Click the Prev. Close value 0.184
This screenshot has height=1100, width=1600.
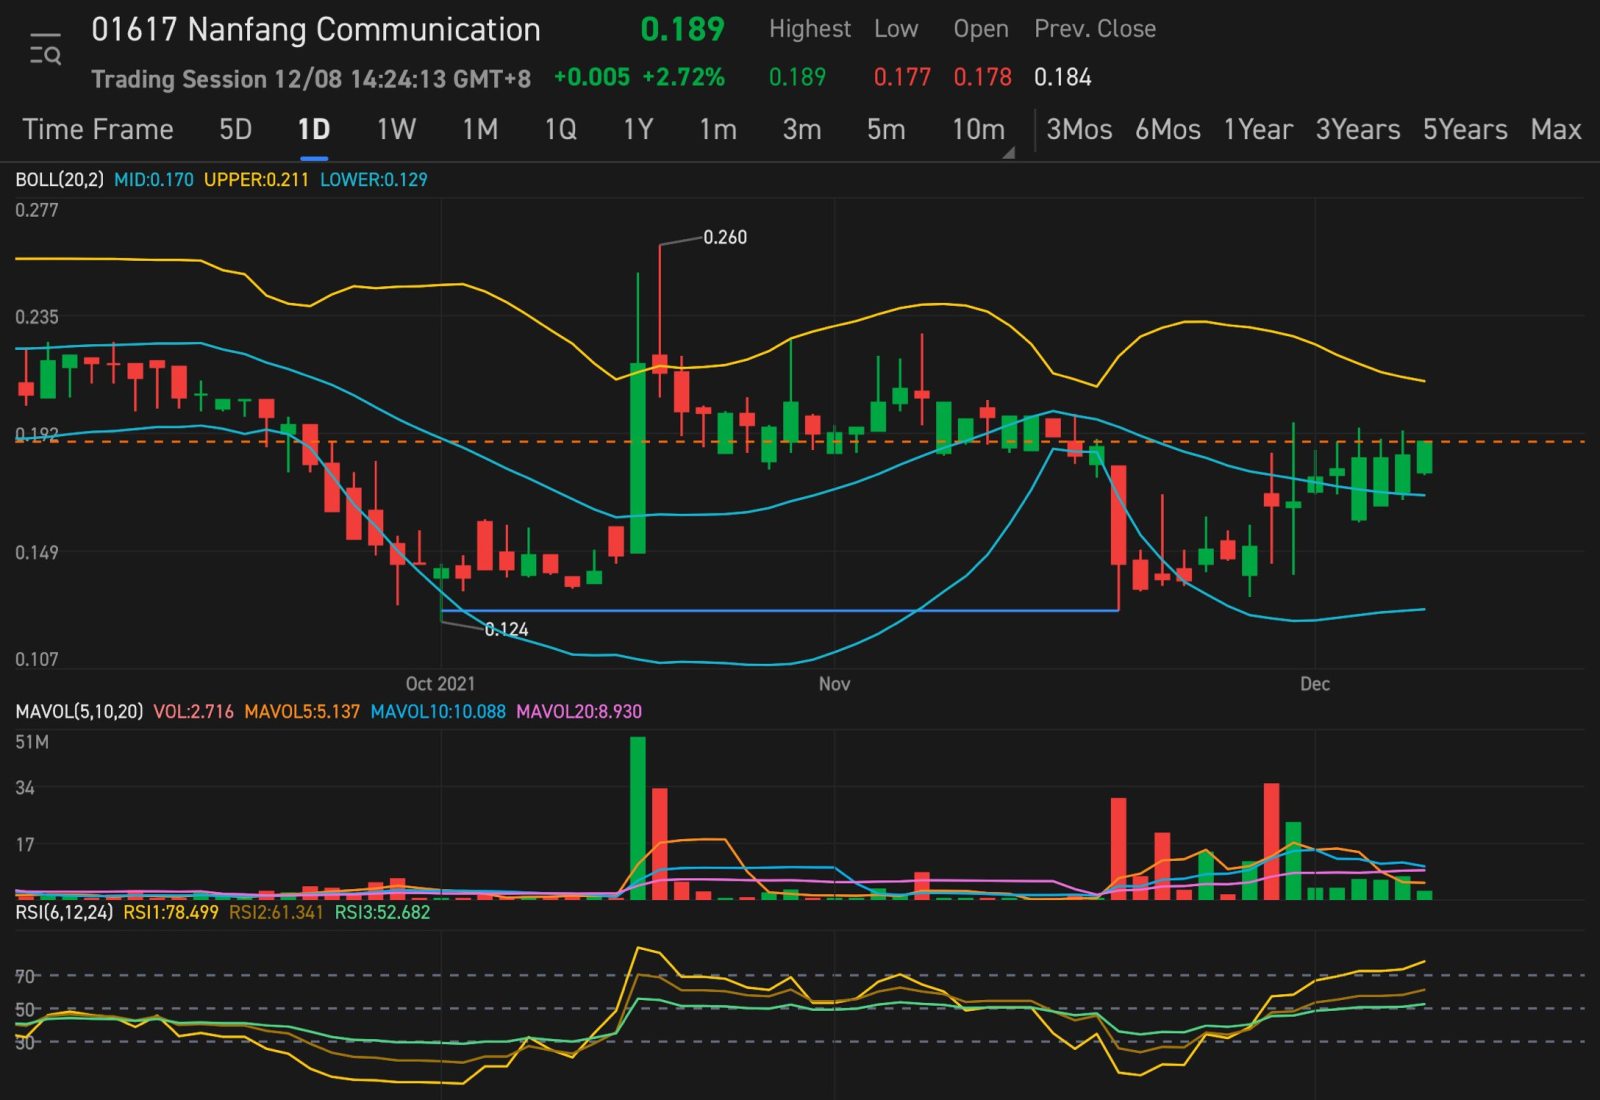pyautogui.click(x=1063, y=78)
